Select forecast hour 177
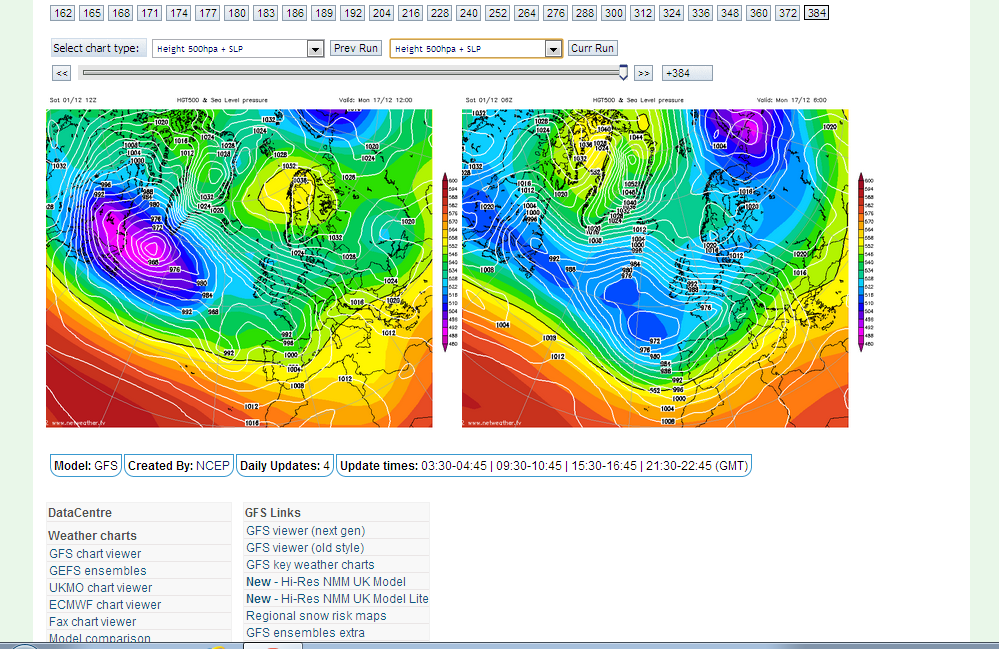 tap(208, 13)
